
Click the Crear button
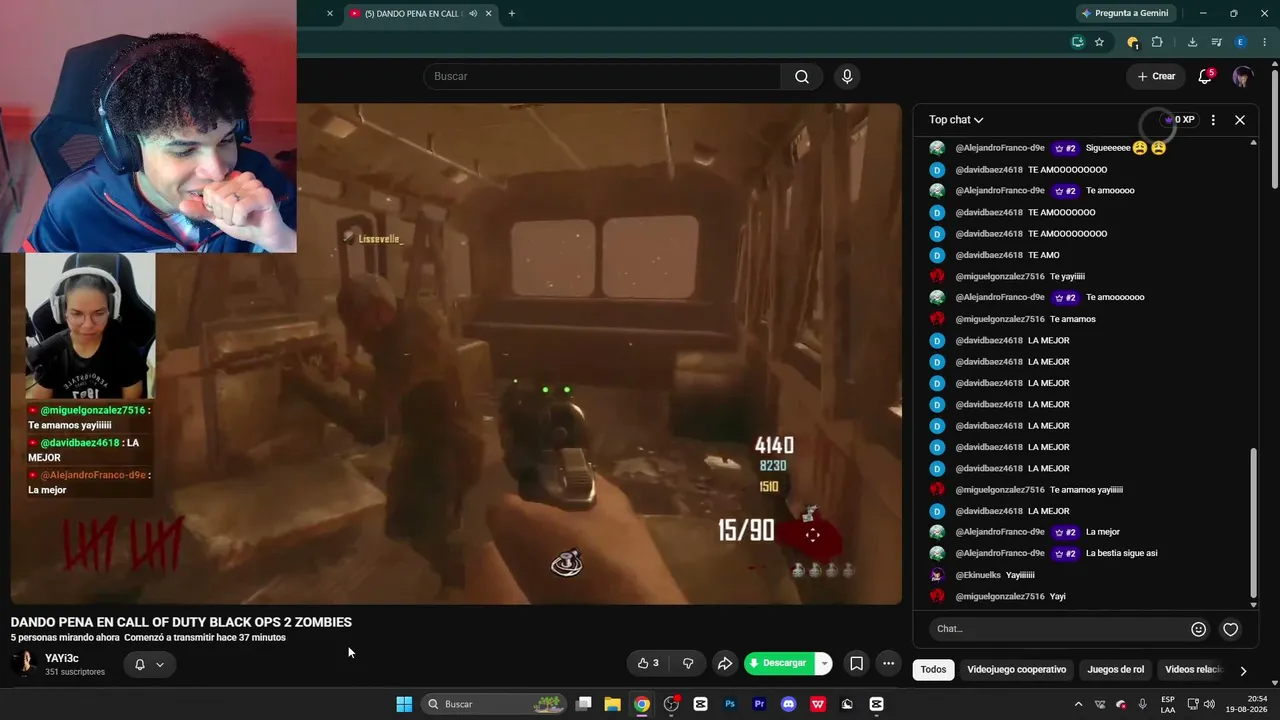click(1156, 77)
